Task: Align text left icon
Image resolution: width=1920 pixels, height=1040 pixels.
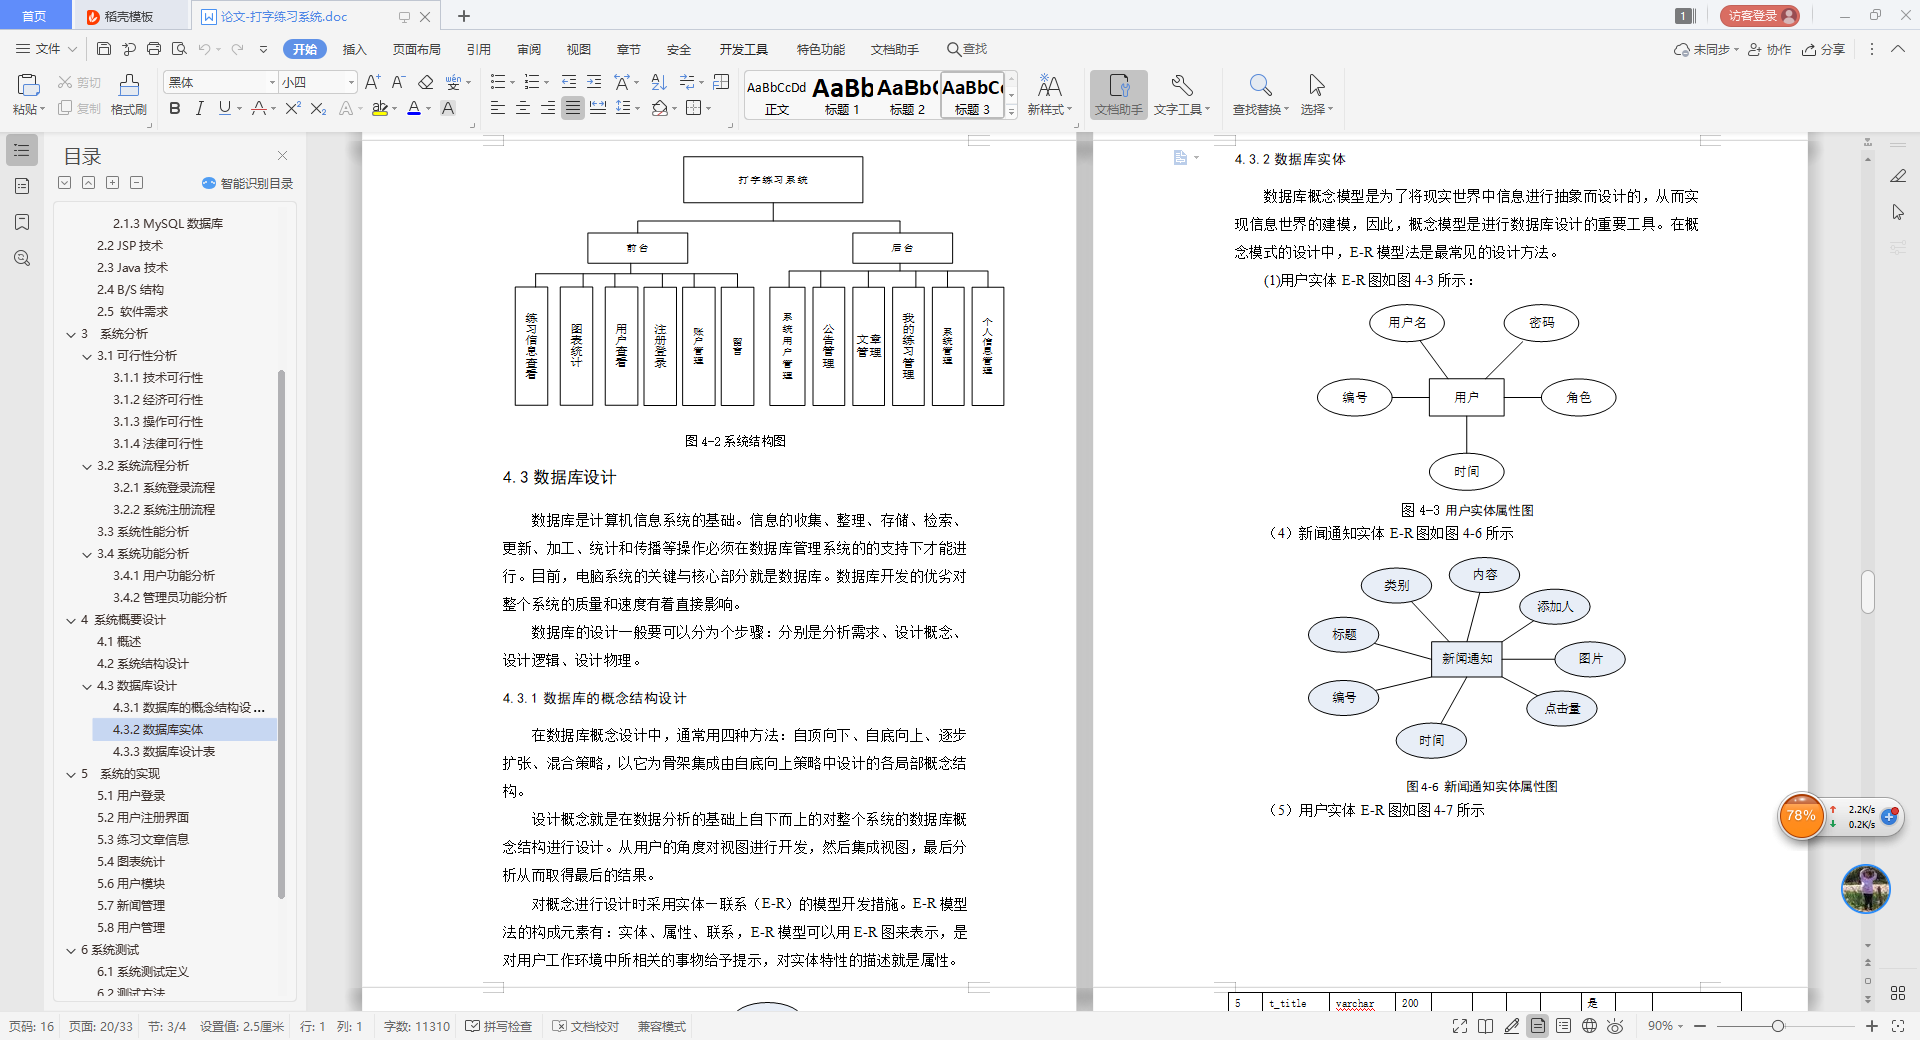Action: [497, 108]
